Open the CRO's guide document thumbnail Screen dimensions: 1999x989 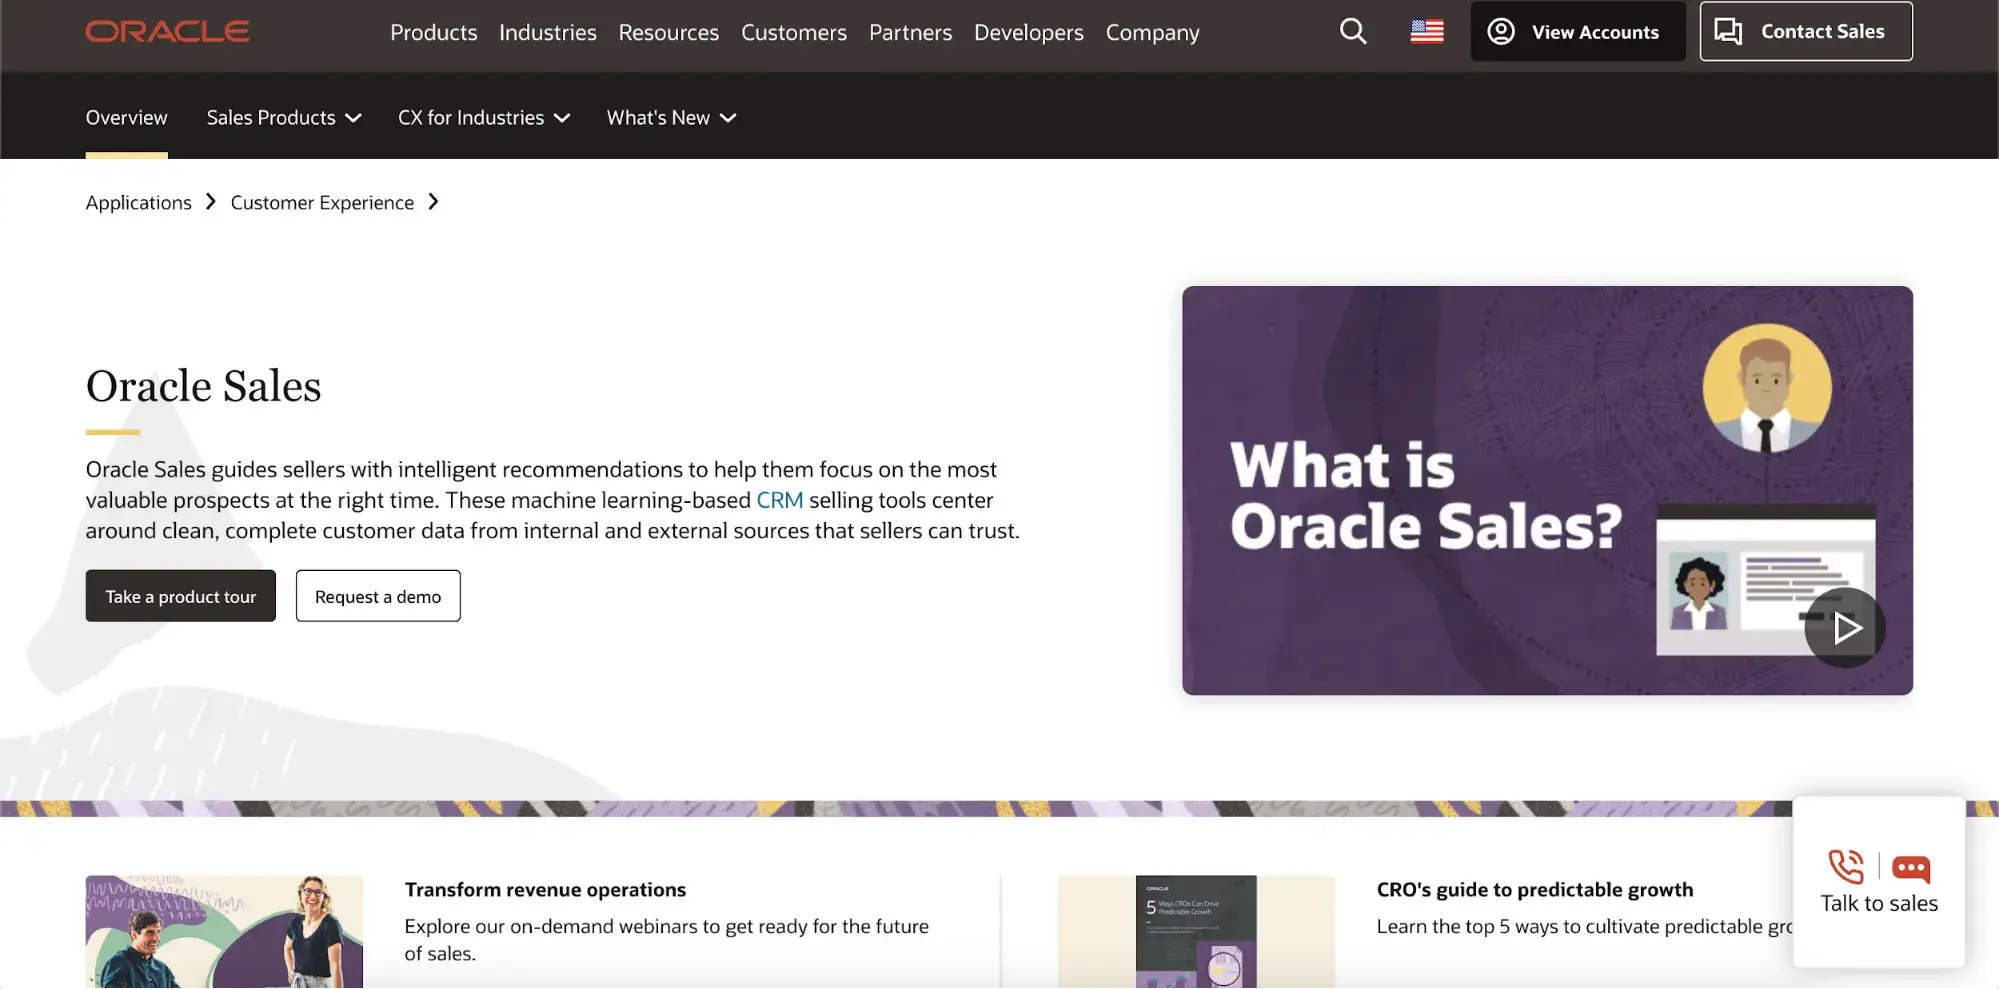tap(1195, 932)
